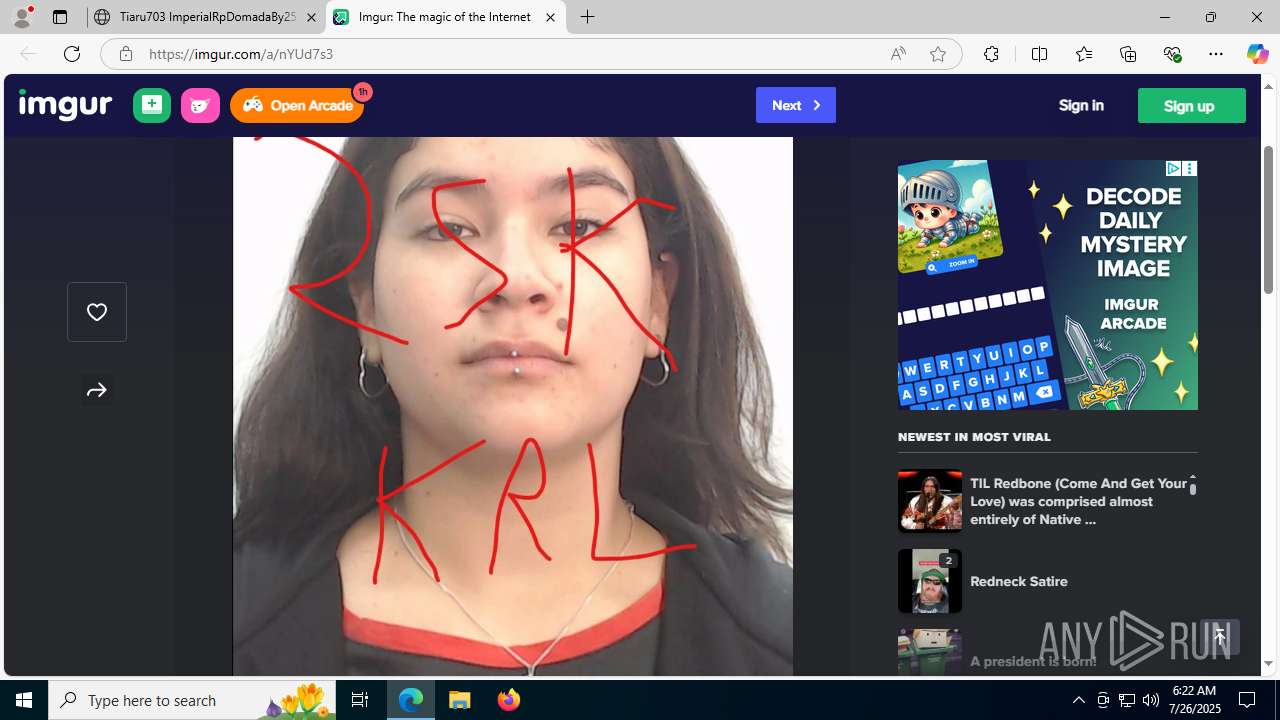1280x720 pixels.
Task: Open the Imgur Arcade
Action: (x=297, y=105)
